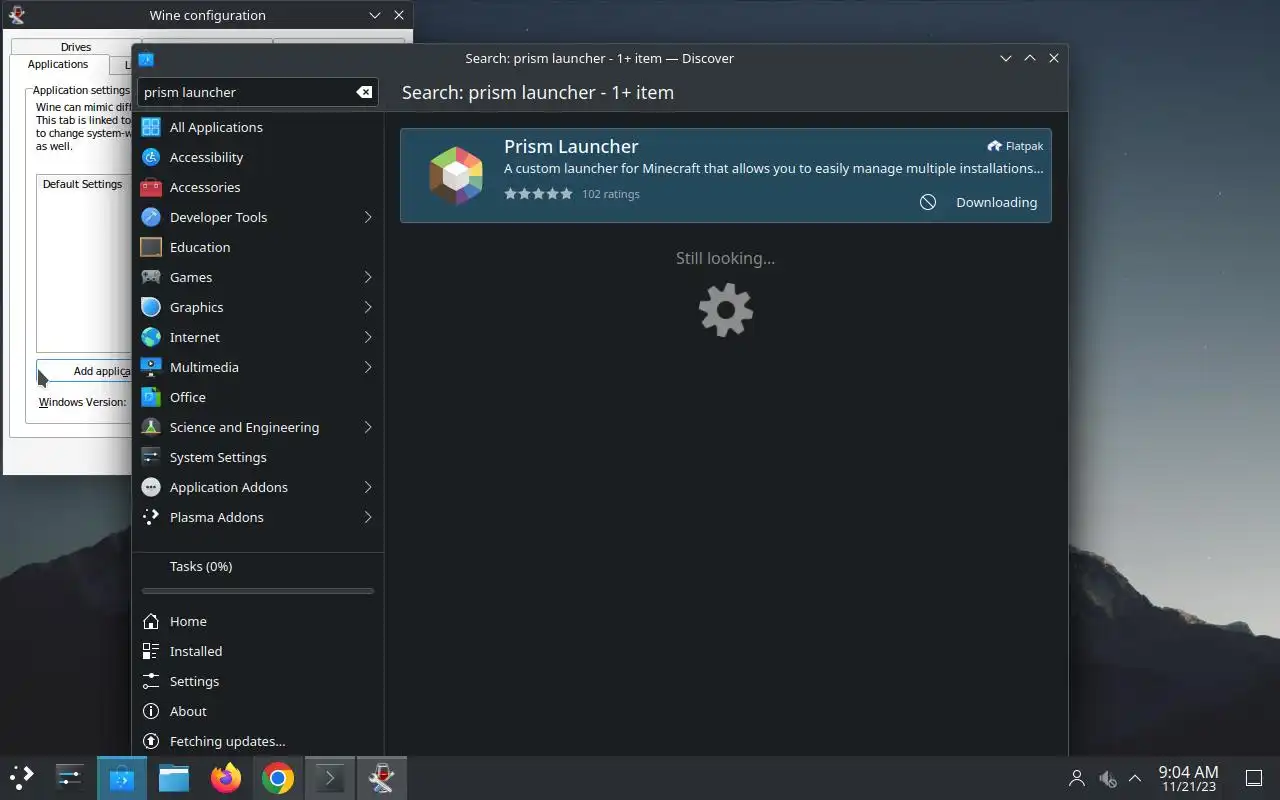Go to the Home page label
The image size is (1280, 800).
tap(188, 621)
